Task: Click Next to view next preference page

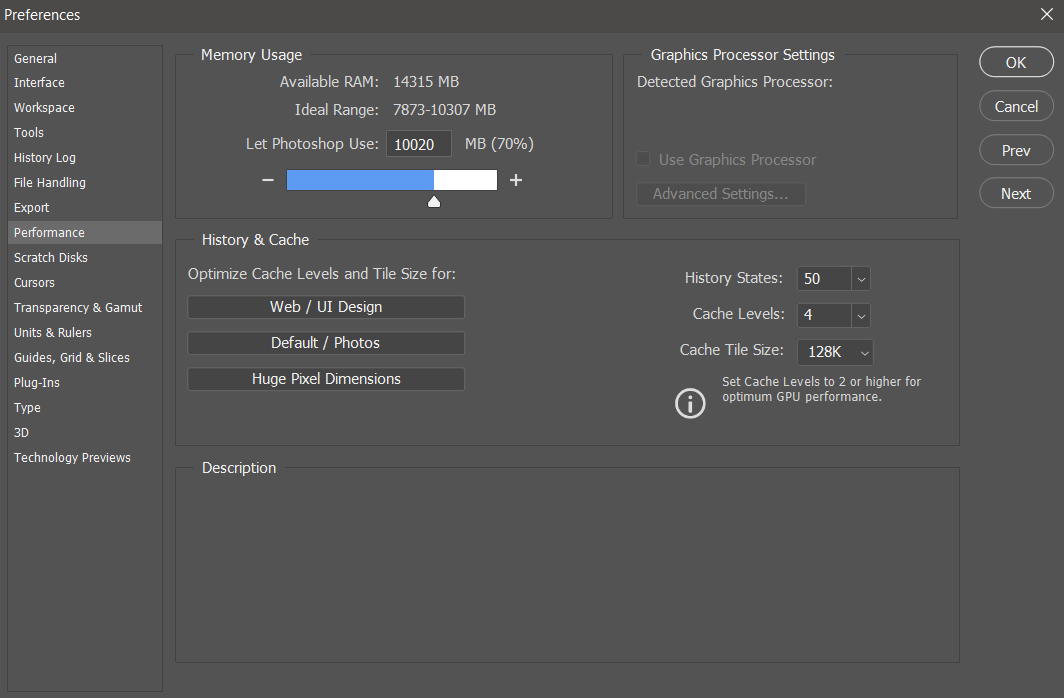Action: click(1016, 193)
